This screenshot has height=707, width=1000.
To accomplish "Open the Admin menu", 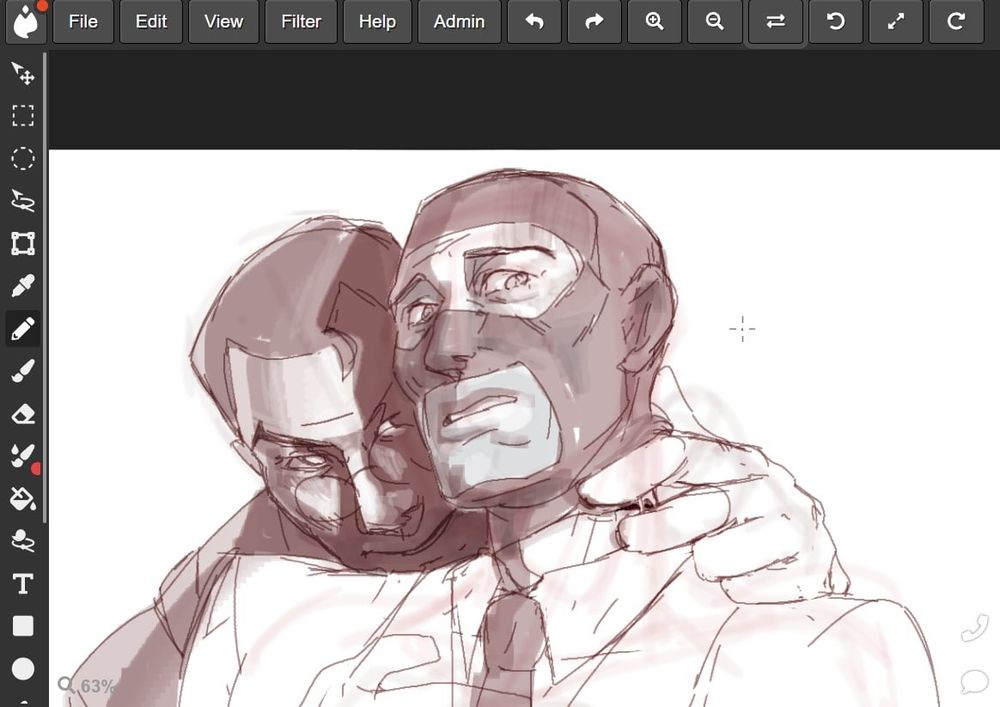I will (459, 22).
